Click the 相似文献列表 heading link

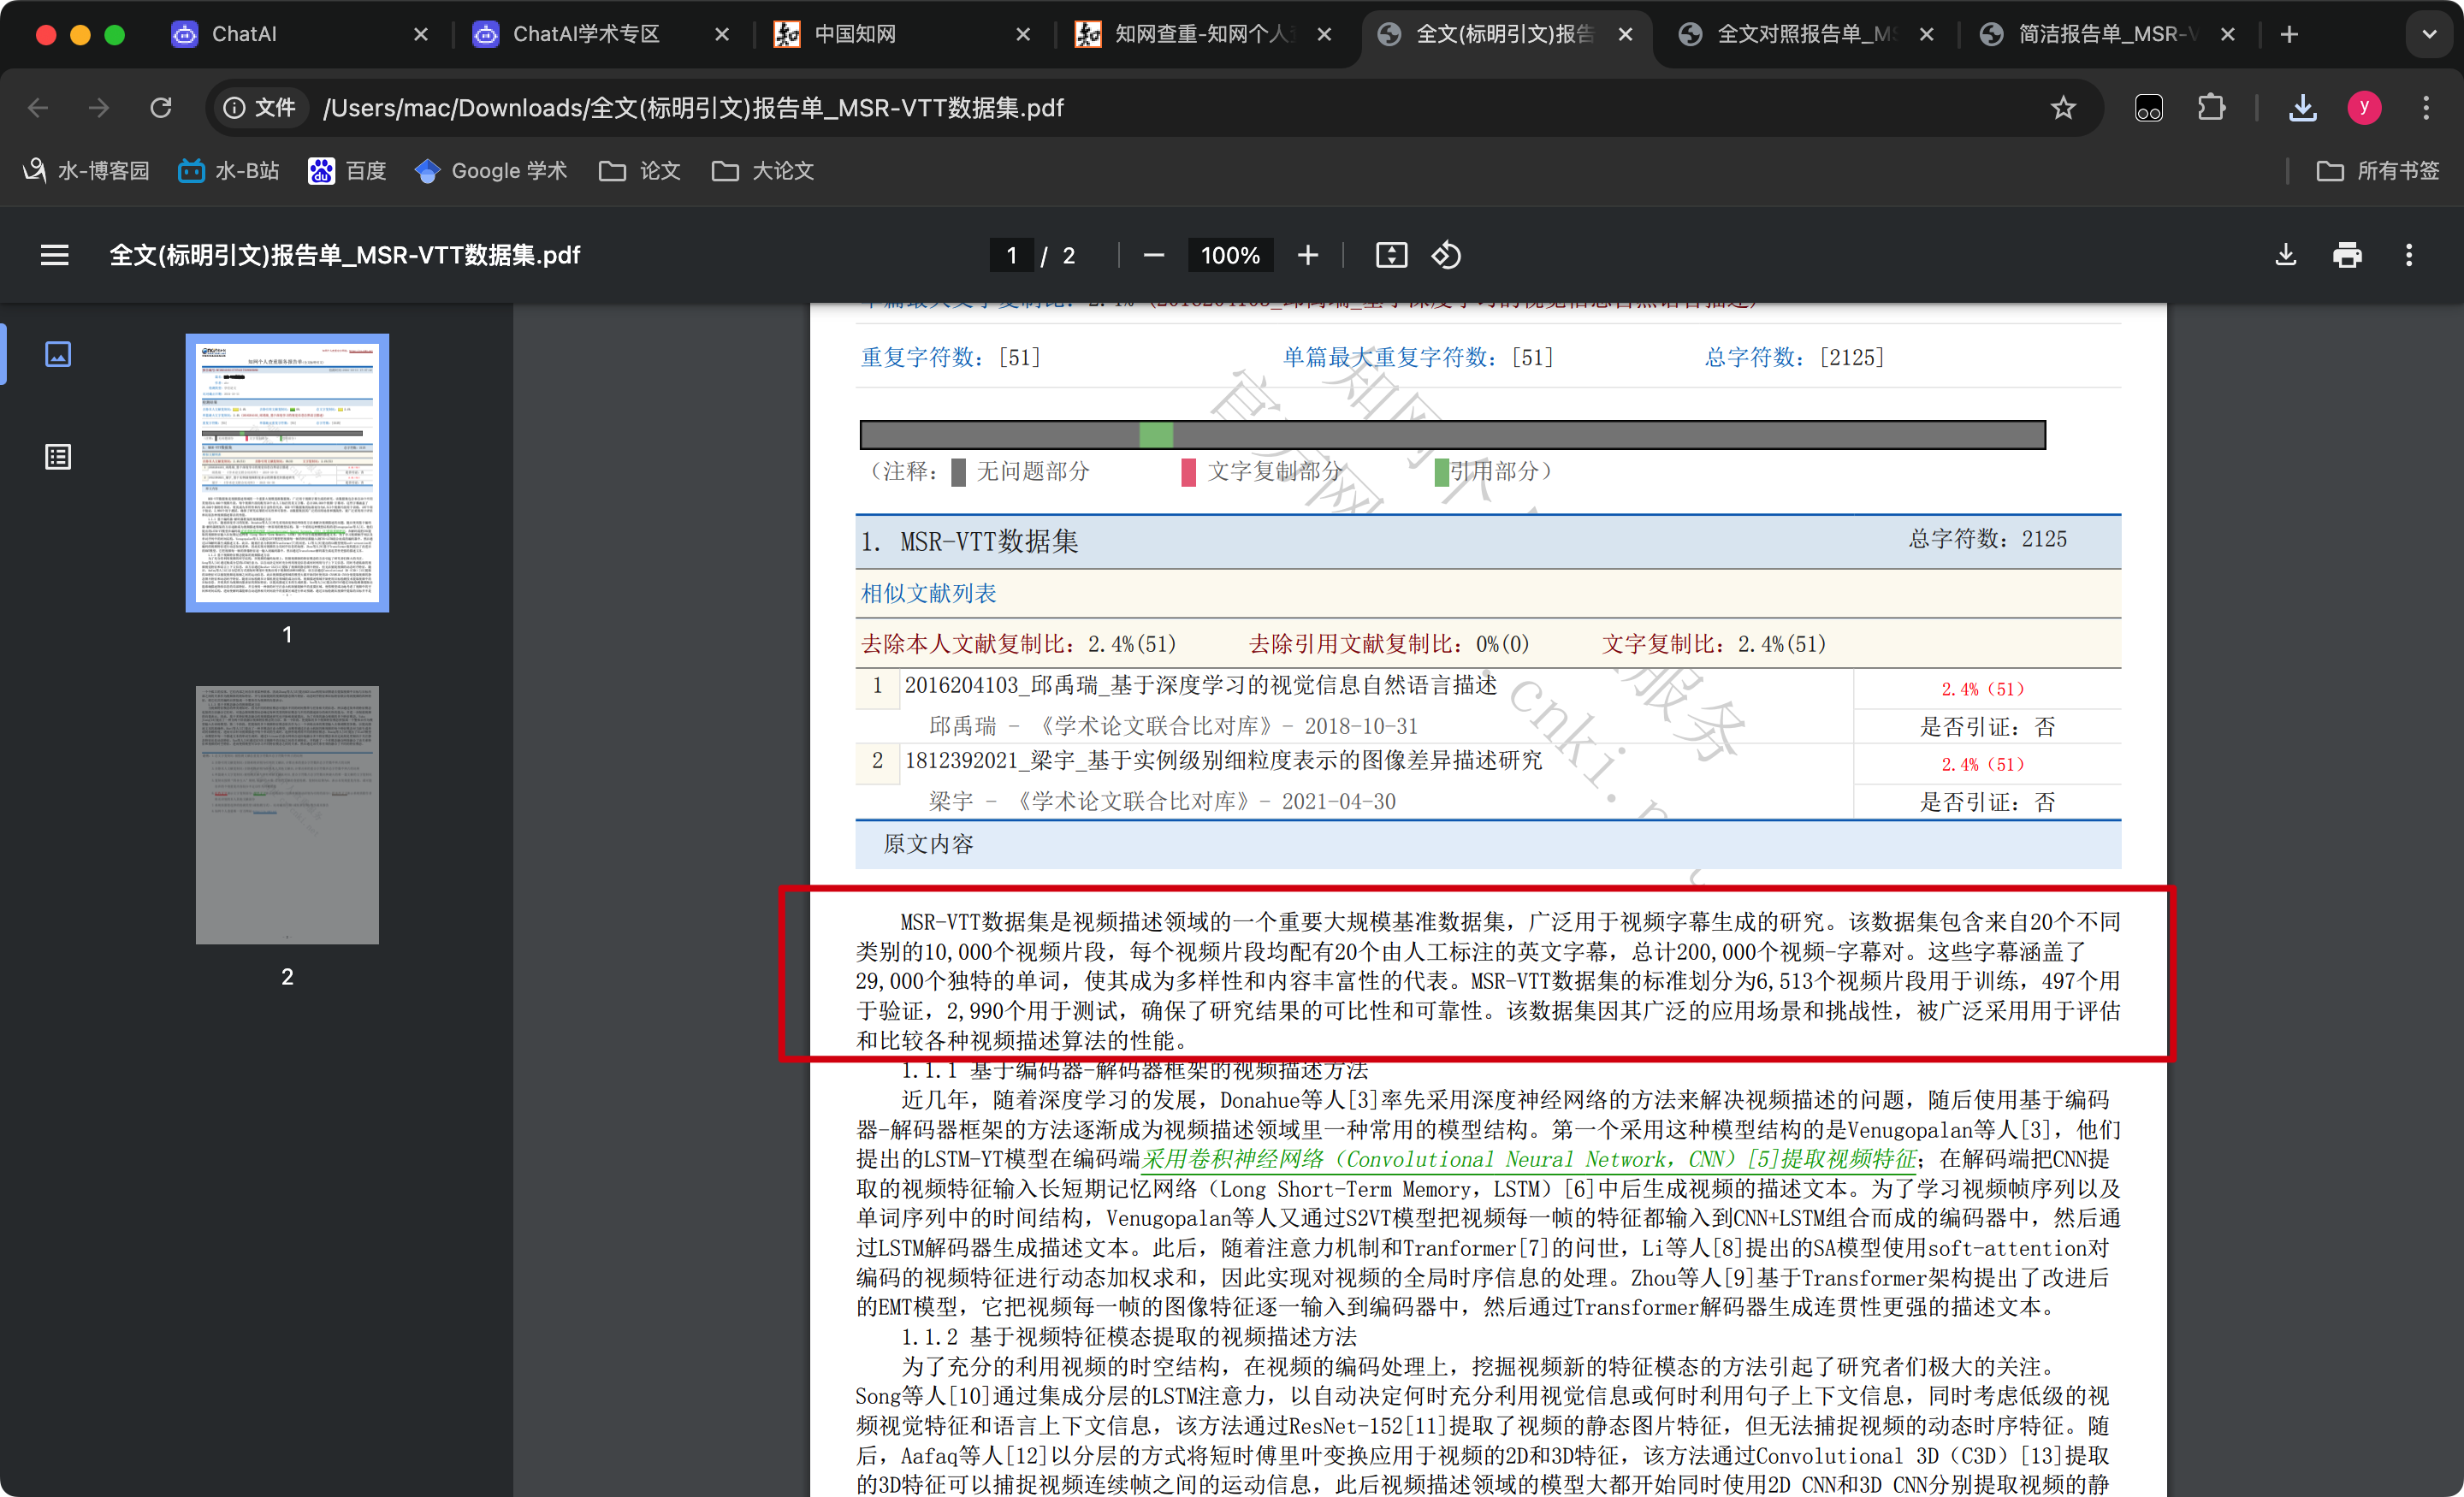(928, 594)
